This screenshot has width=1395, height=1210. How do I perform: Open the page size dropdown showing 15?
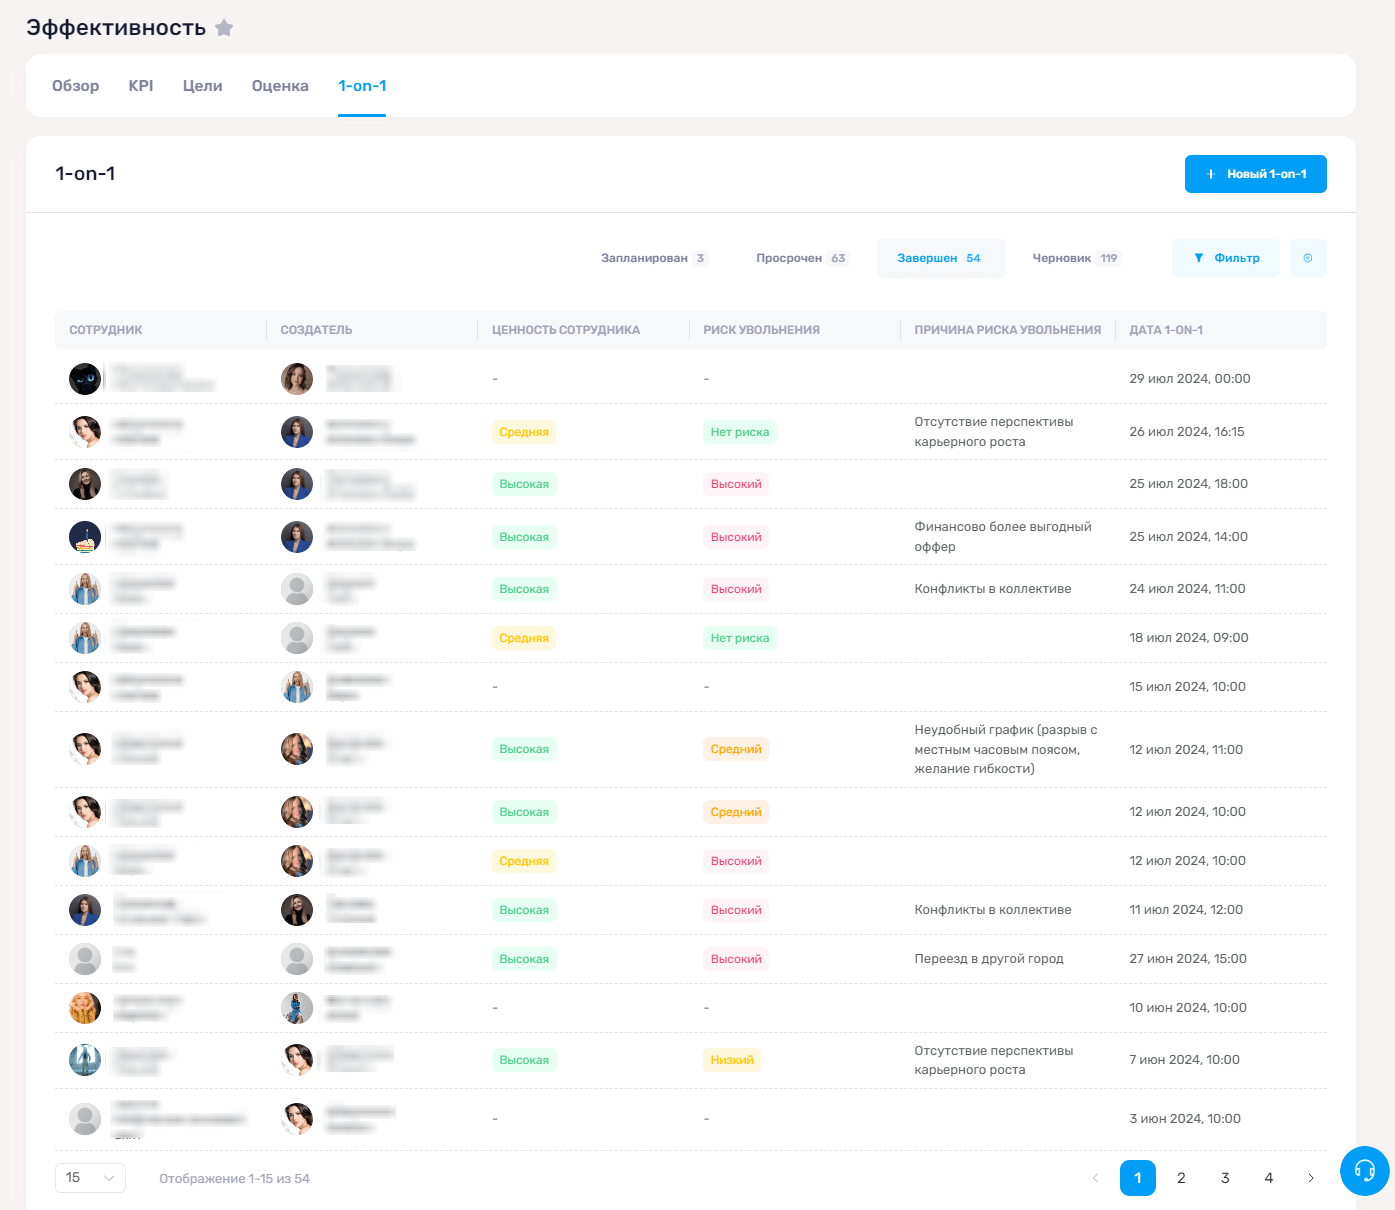[90, 1178]
